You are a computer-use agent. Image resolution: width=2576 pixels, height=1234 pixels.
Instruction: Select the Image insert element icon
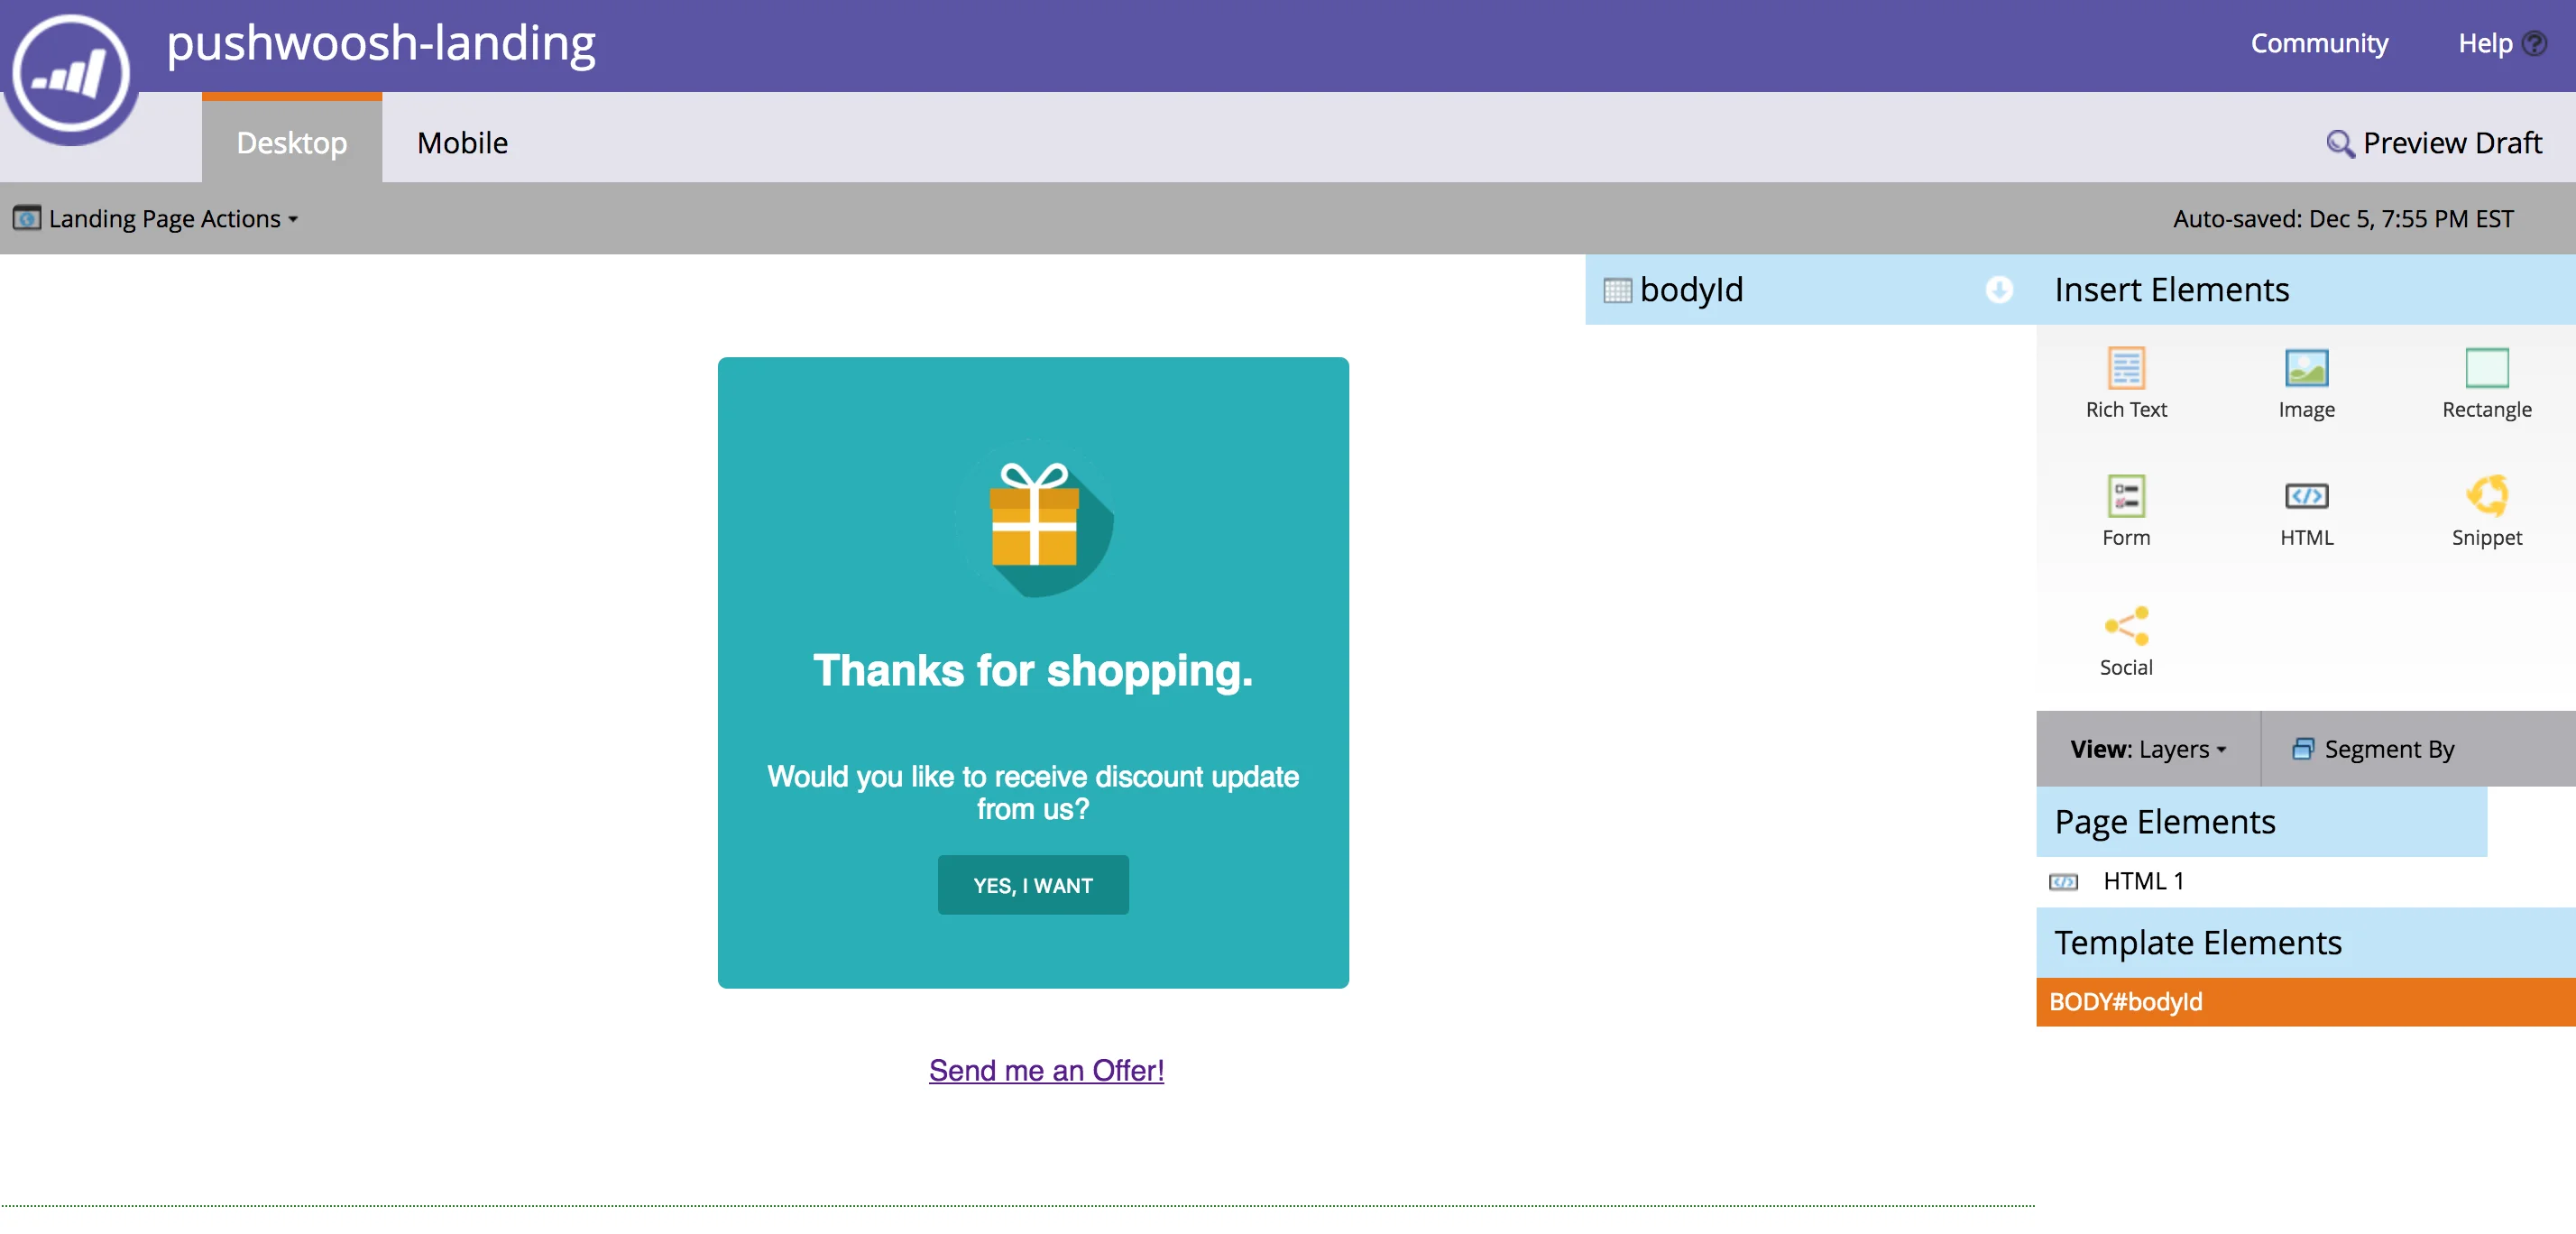tap(2305, 368)
